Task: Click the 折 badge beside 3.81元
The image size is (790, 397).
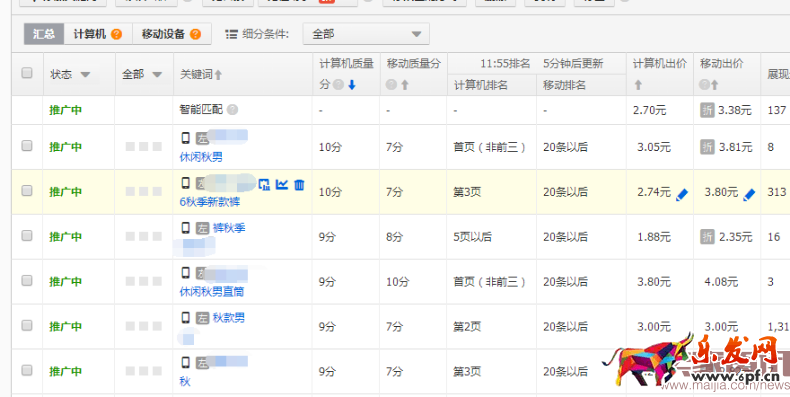Action: [x=707, y=147]
